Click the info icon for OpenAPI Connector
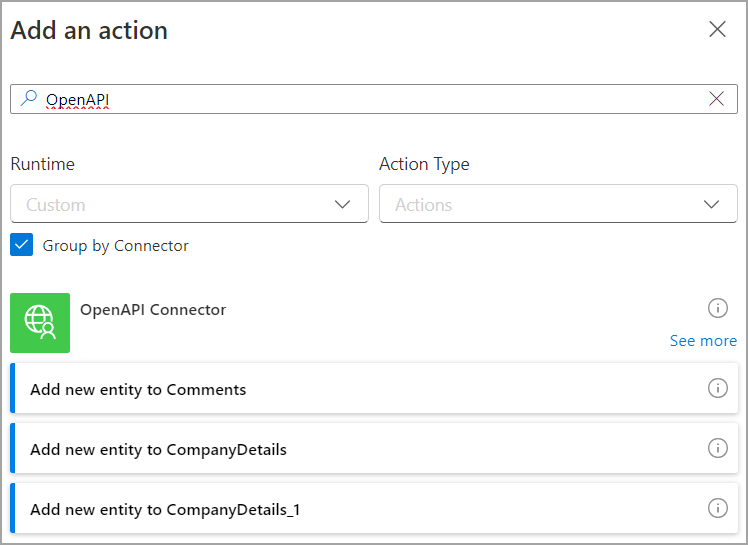This screenshot has width=748, height=545. [x=717, y=308]
